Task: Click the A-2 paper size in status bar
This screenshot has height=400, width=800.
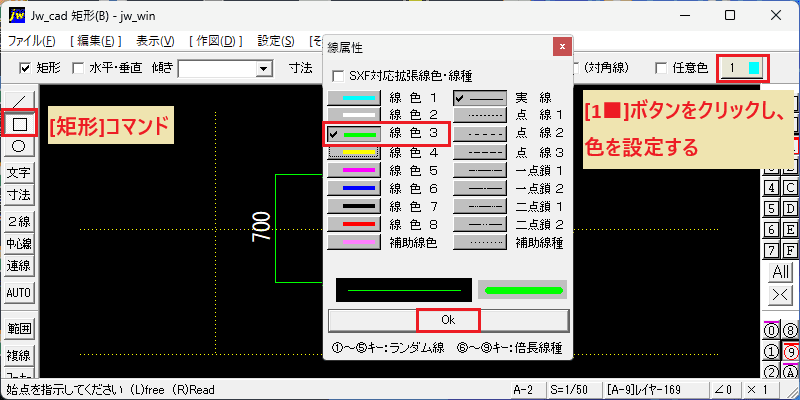Action: click(527, 390)
